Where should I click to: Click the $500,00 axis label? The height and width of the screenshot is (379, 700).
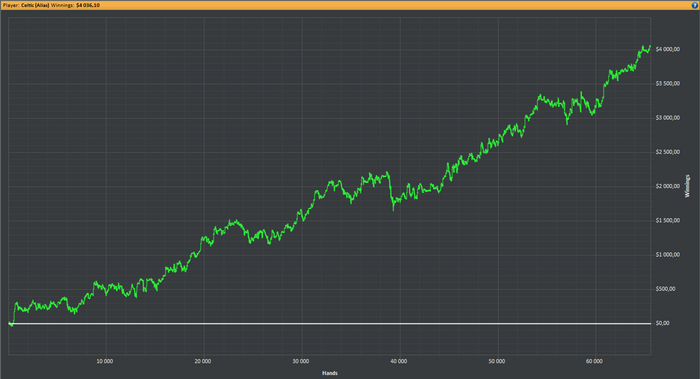pos(666,289)
